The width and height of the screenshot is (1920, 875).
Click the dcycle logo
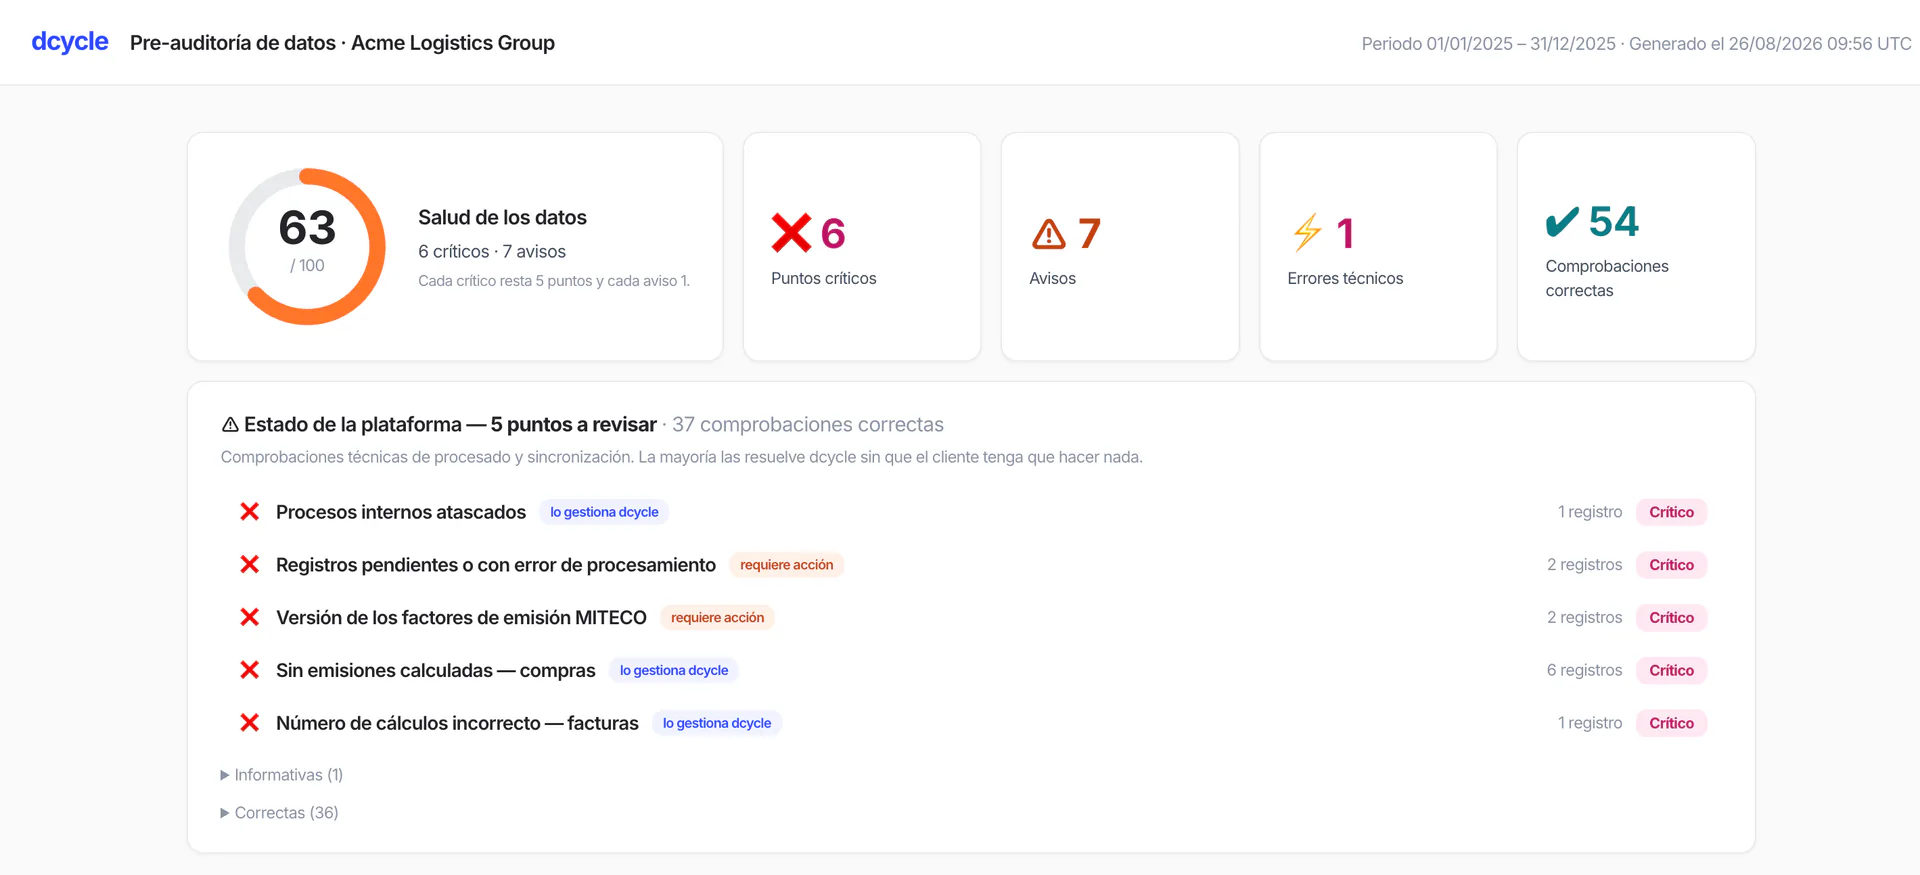pyautogui.click(x=70, y=42)
